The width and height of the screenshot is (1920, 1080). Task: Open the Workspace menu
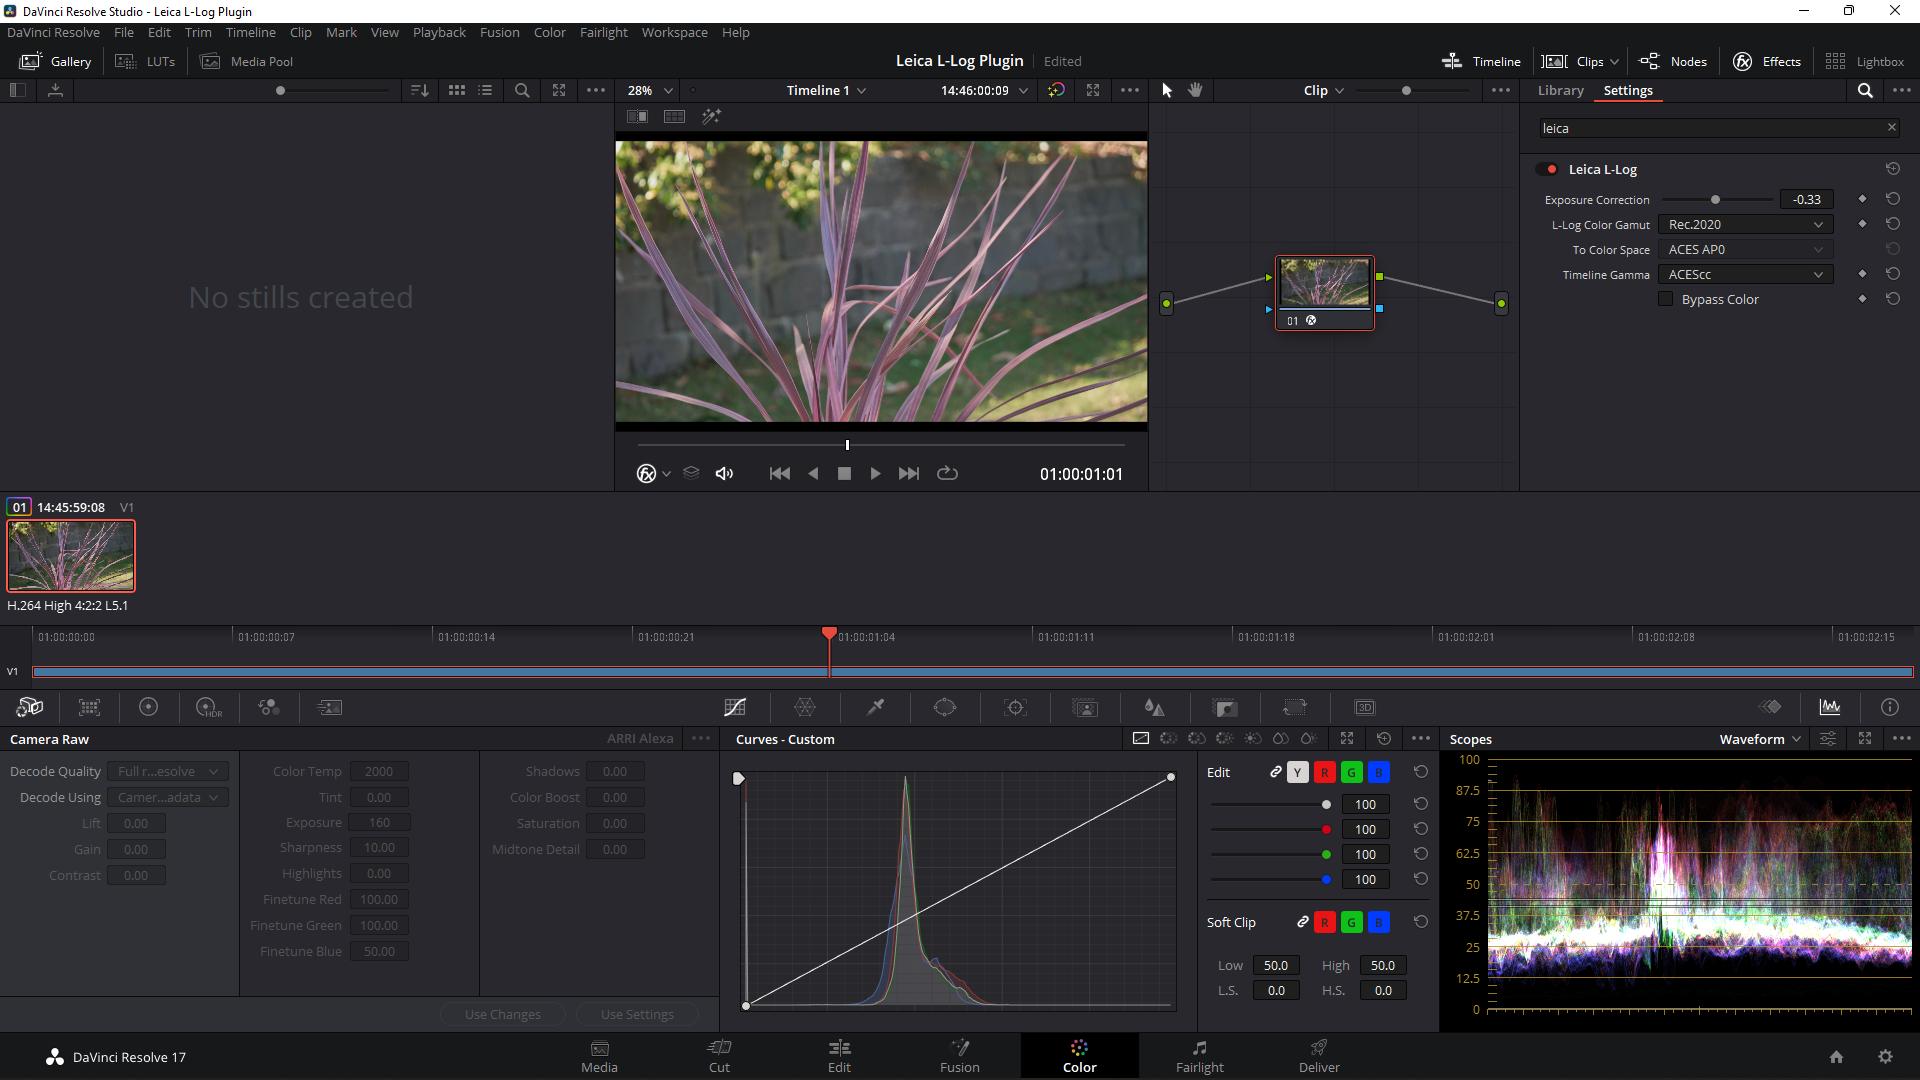[x=674, y=32]
